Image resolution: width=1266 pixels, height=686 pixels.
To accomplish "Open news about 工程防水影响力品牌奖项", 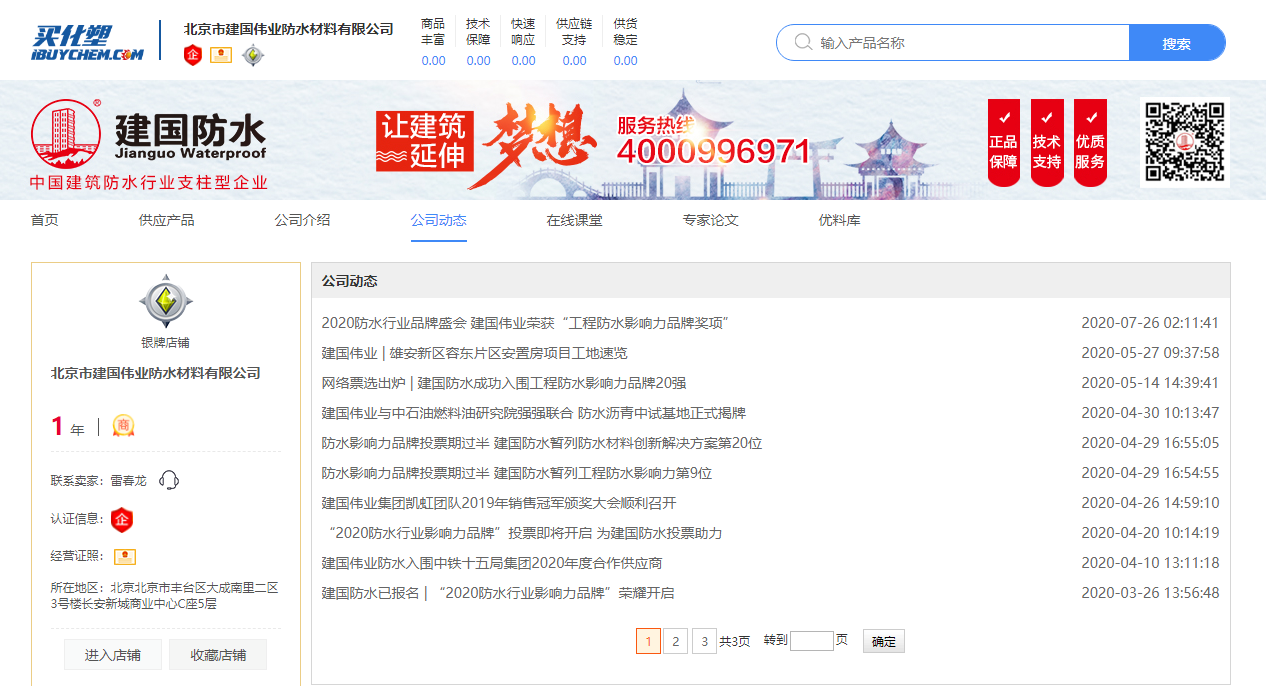I will (x=526, y=323).
